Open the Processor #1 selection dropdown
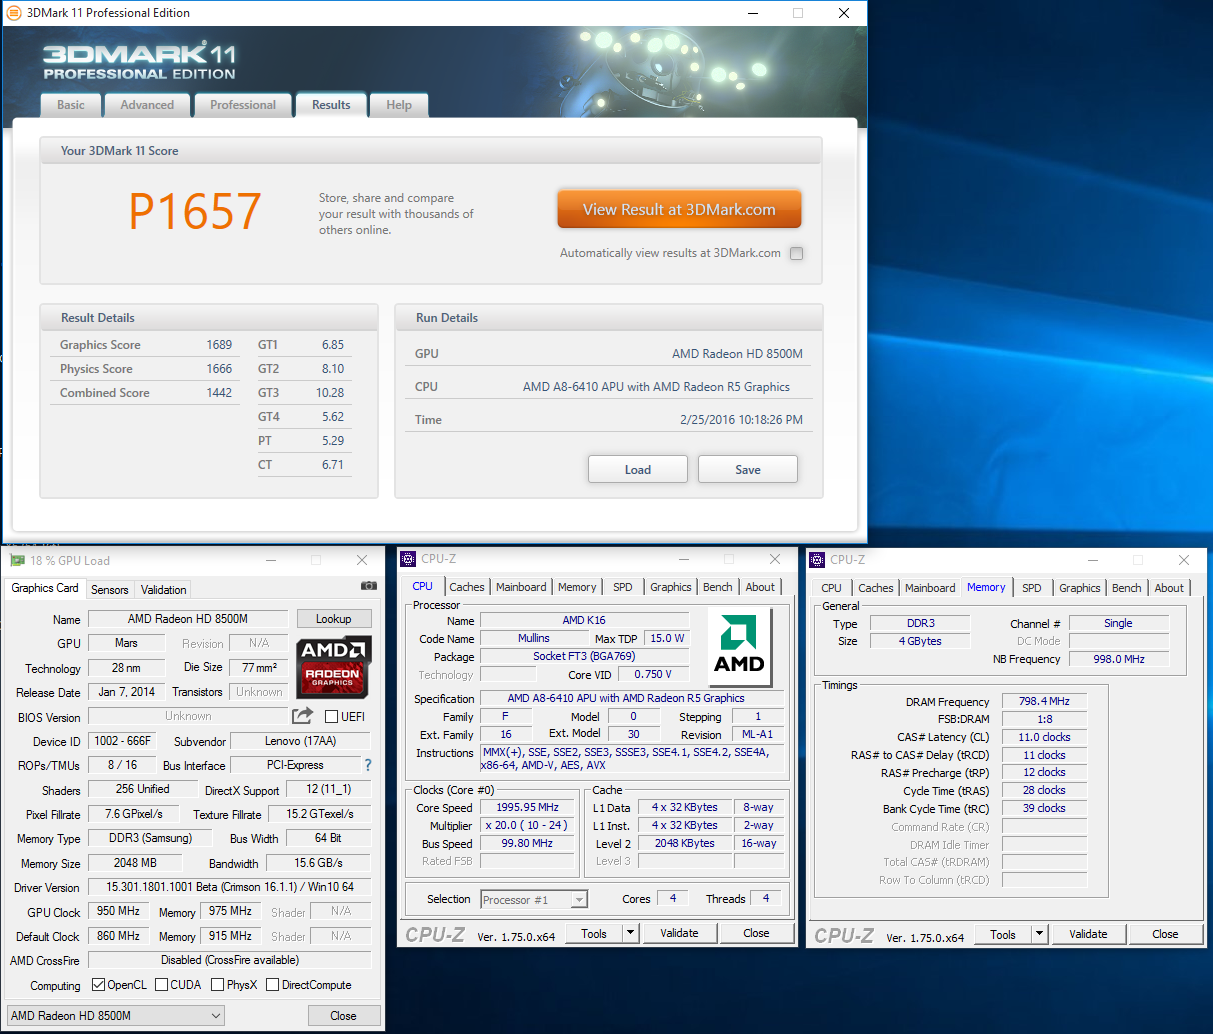Viewport: 1213px width, 1034px height. coord(534,900)
